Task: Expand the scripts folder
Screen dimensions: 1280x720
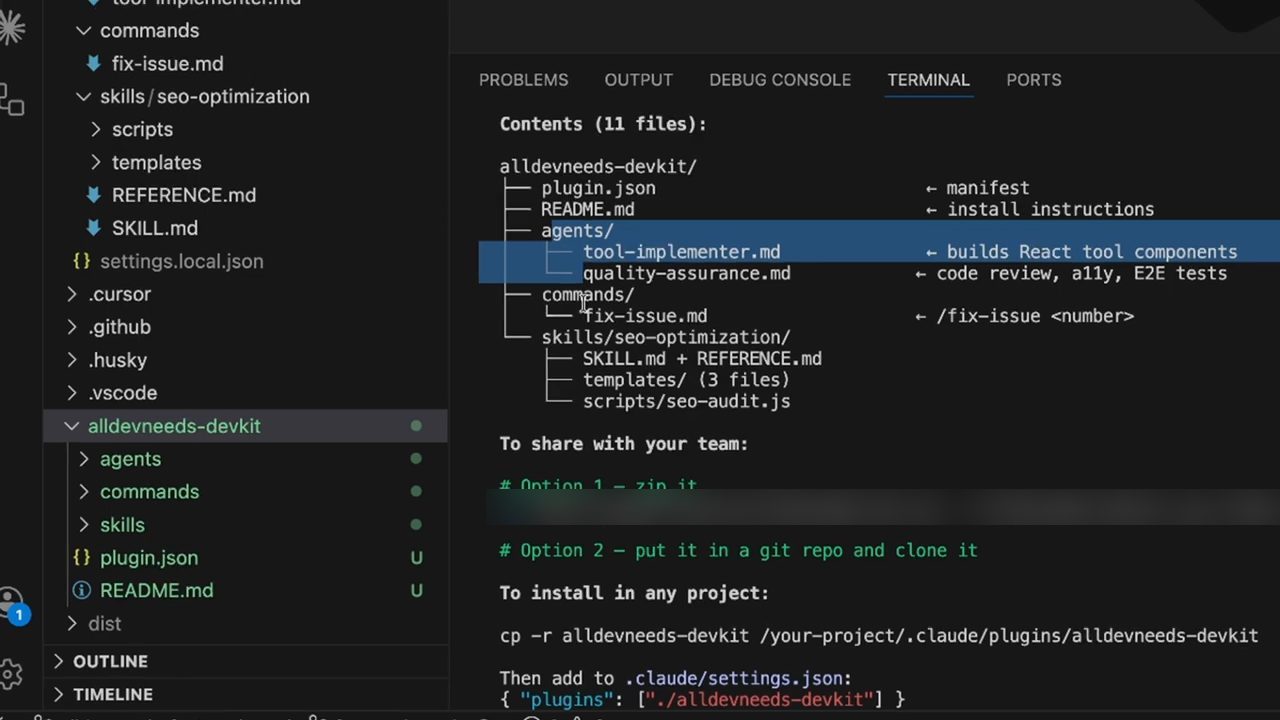Action: tap(96, 129)
